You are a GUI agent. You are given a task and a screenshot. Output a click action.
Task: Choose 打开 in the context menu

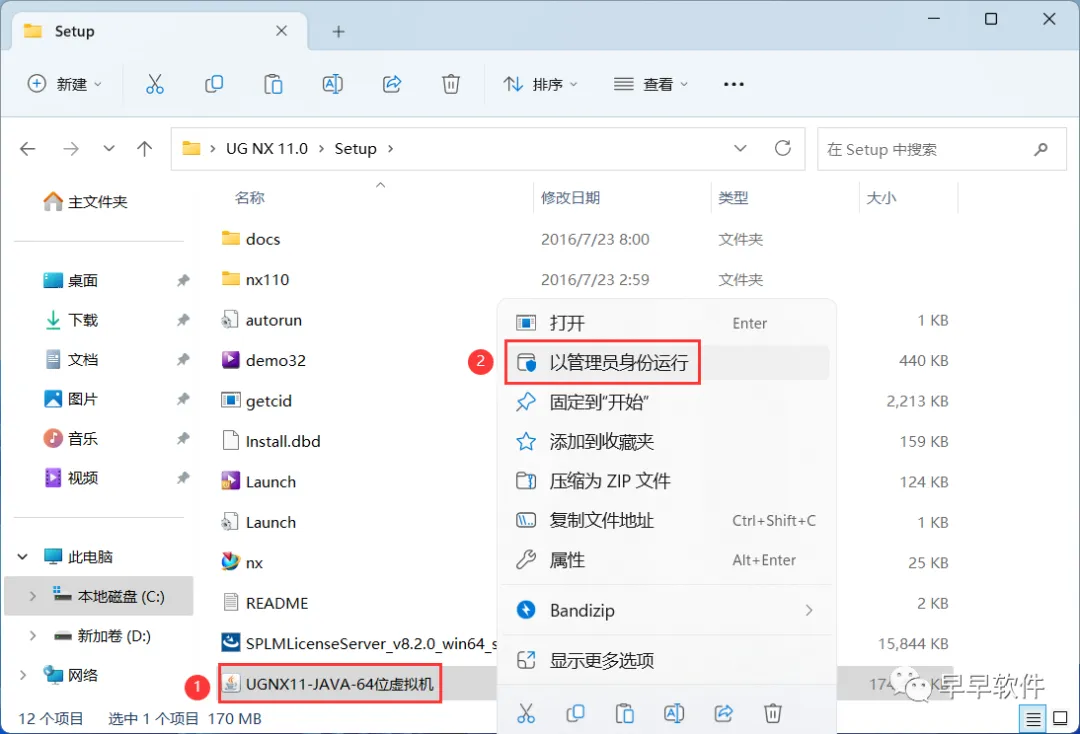667,323
